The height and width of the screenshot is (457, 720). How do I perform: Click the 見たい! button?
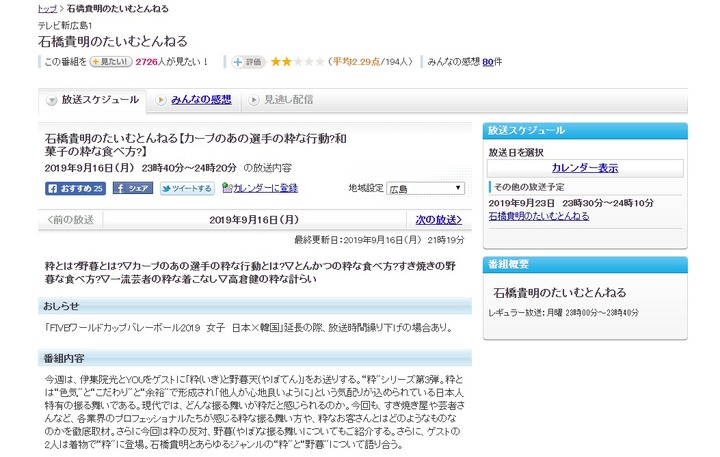pos(111,62)
